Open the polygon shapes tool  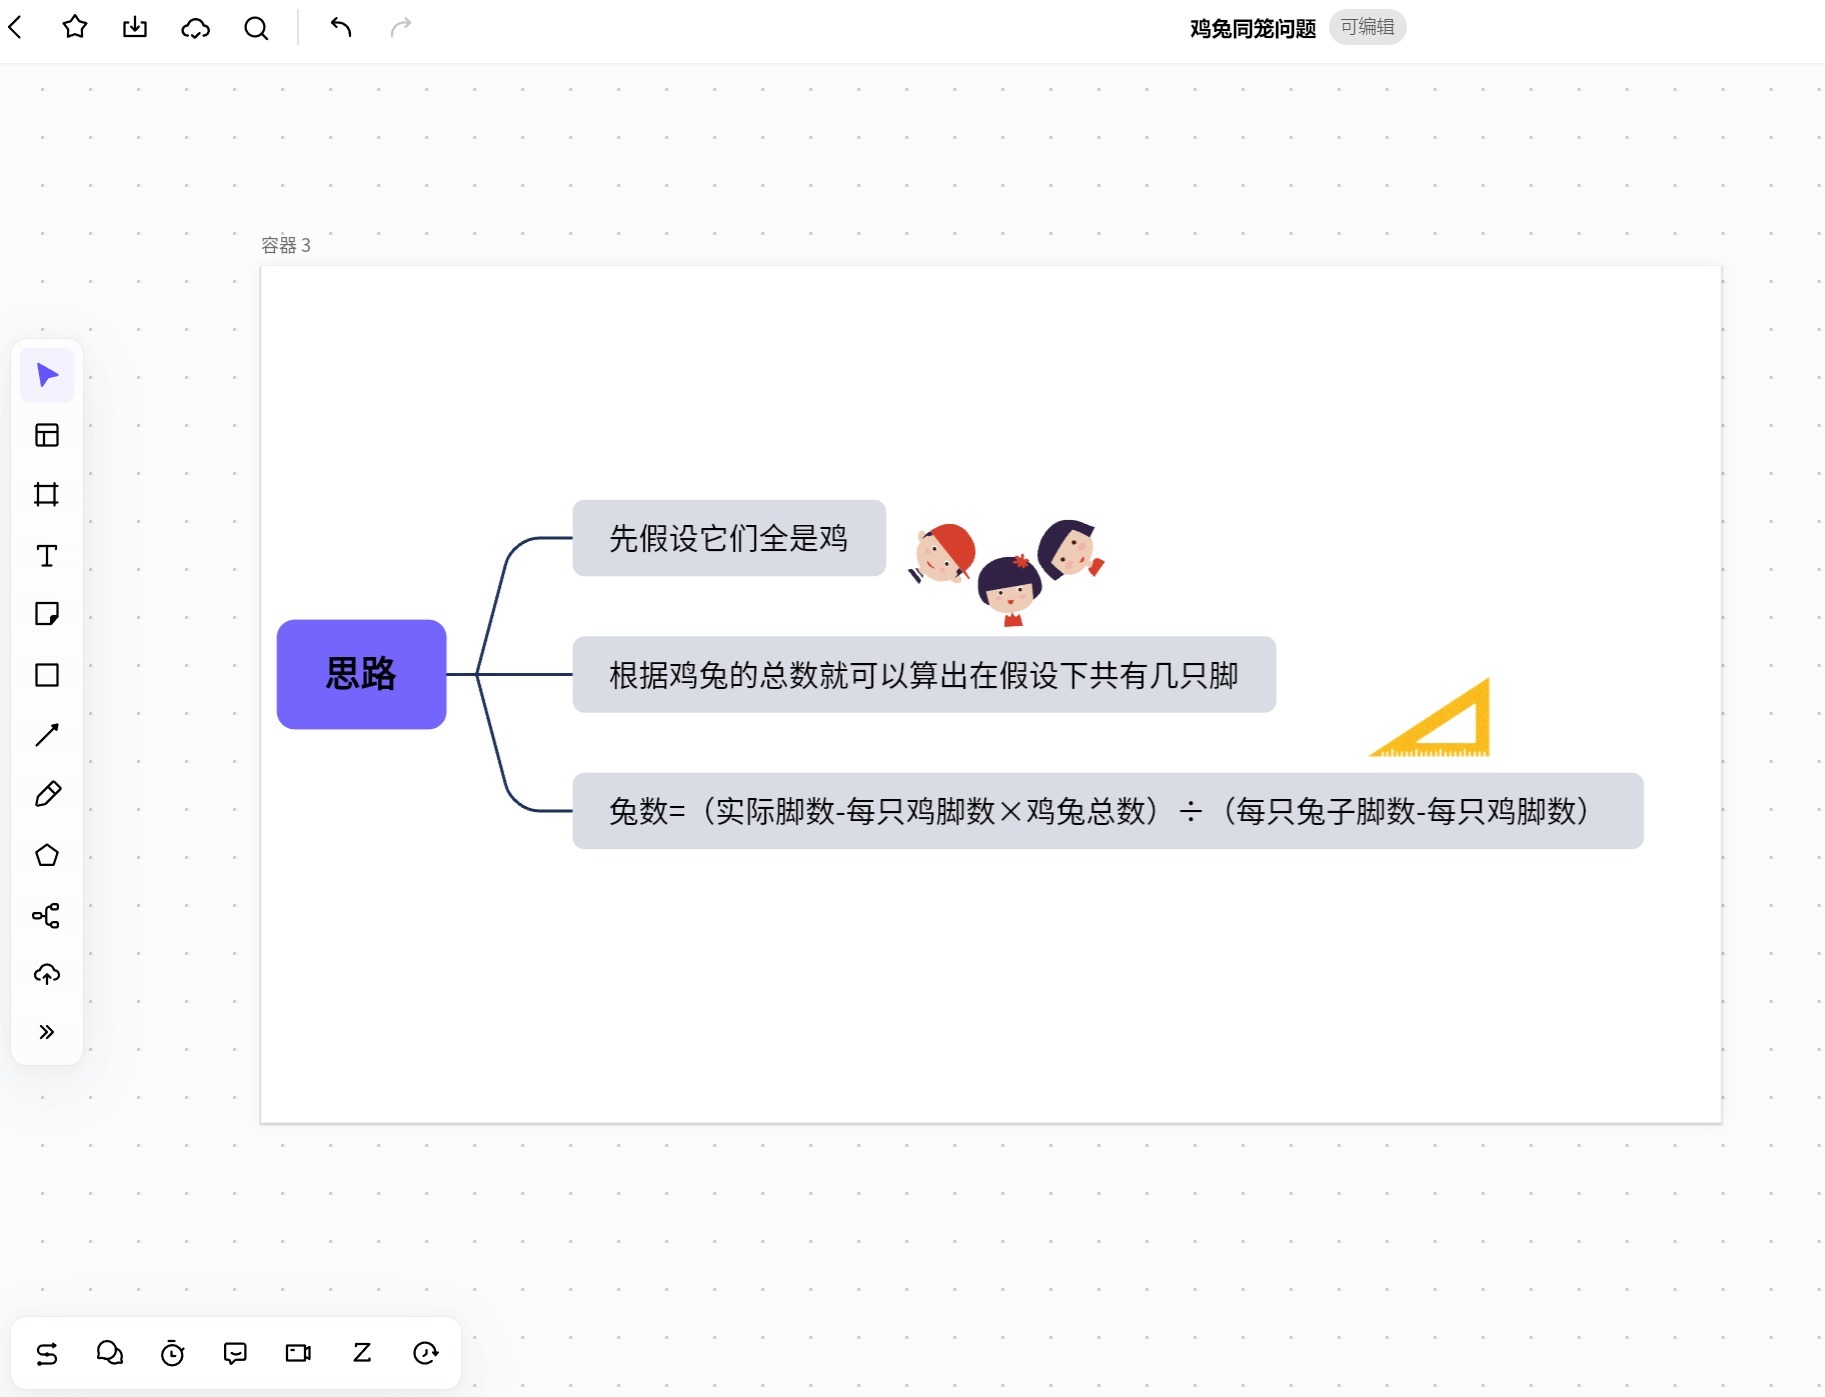(47, 855)
